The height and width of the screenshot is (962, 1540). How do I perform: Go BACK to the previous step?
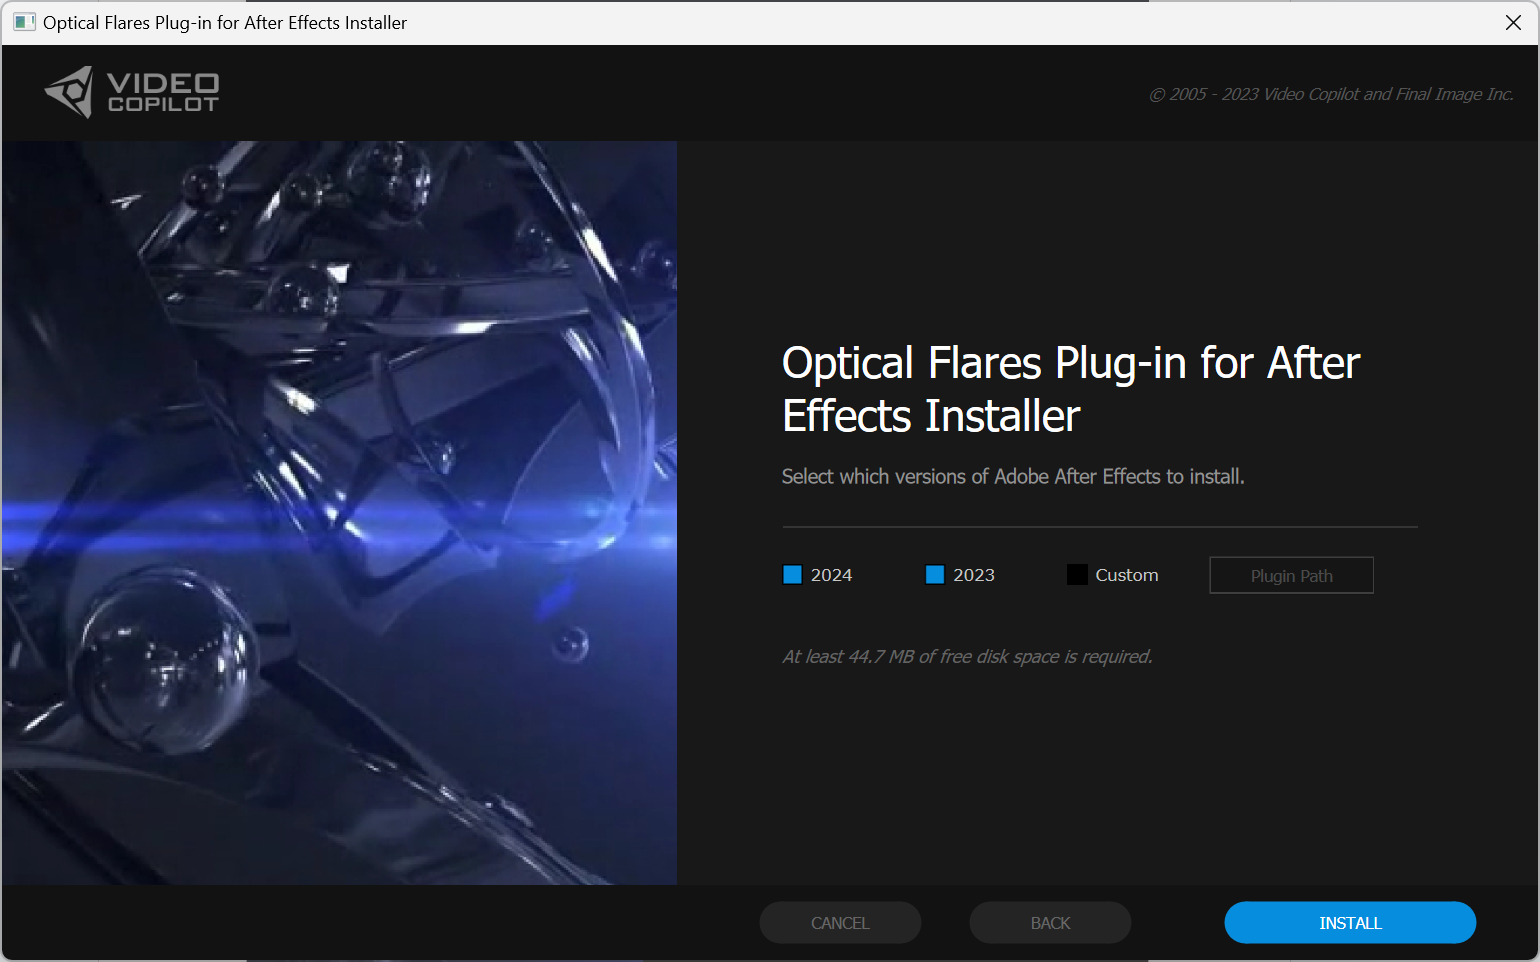point(1050,922)
